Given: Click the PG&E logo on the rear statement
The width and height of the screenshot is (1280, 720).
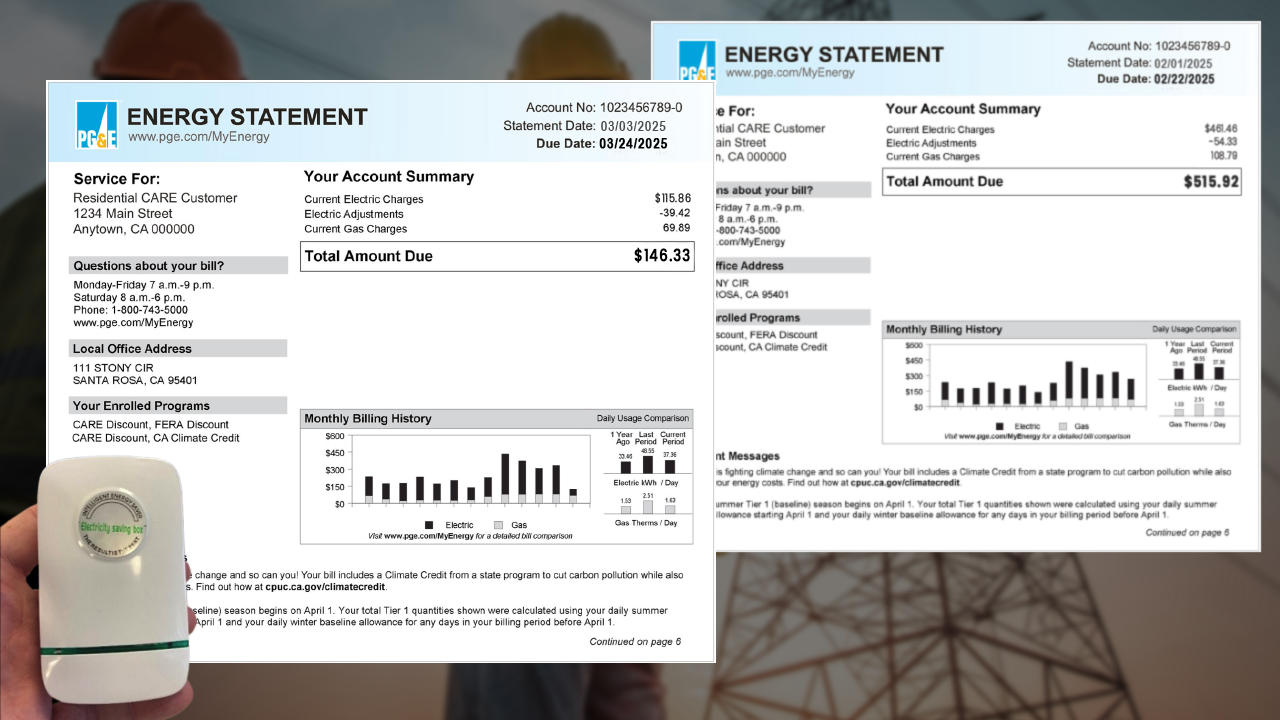Looking at the screenshot, I should coord(697,61).
